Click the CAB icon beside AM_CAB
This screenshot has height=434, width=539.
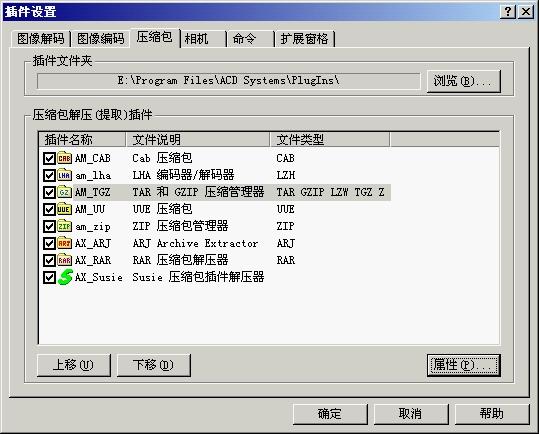click(x=65, y=158)
